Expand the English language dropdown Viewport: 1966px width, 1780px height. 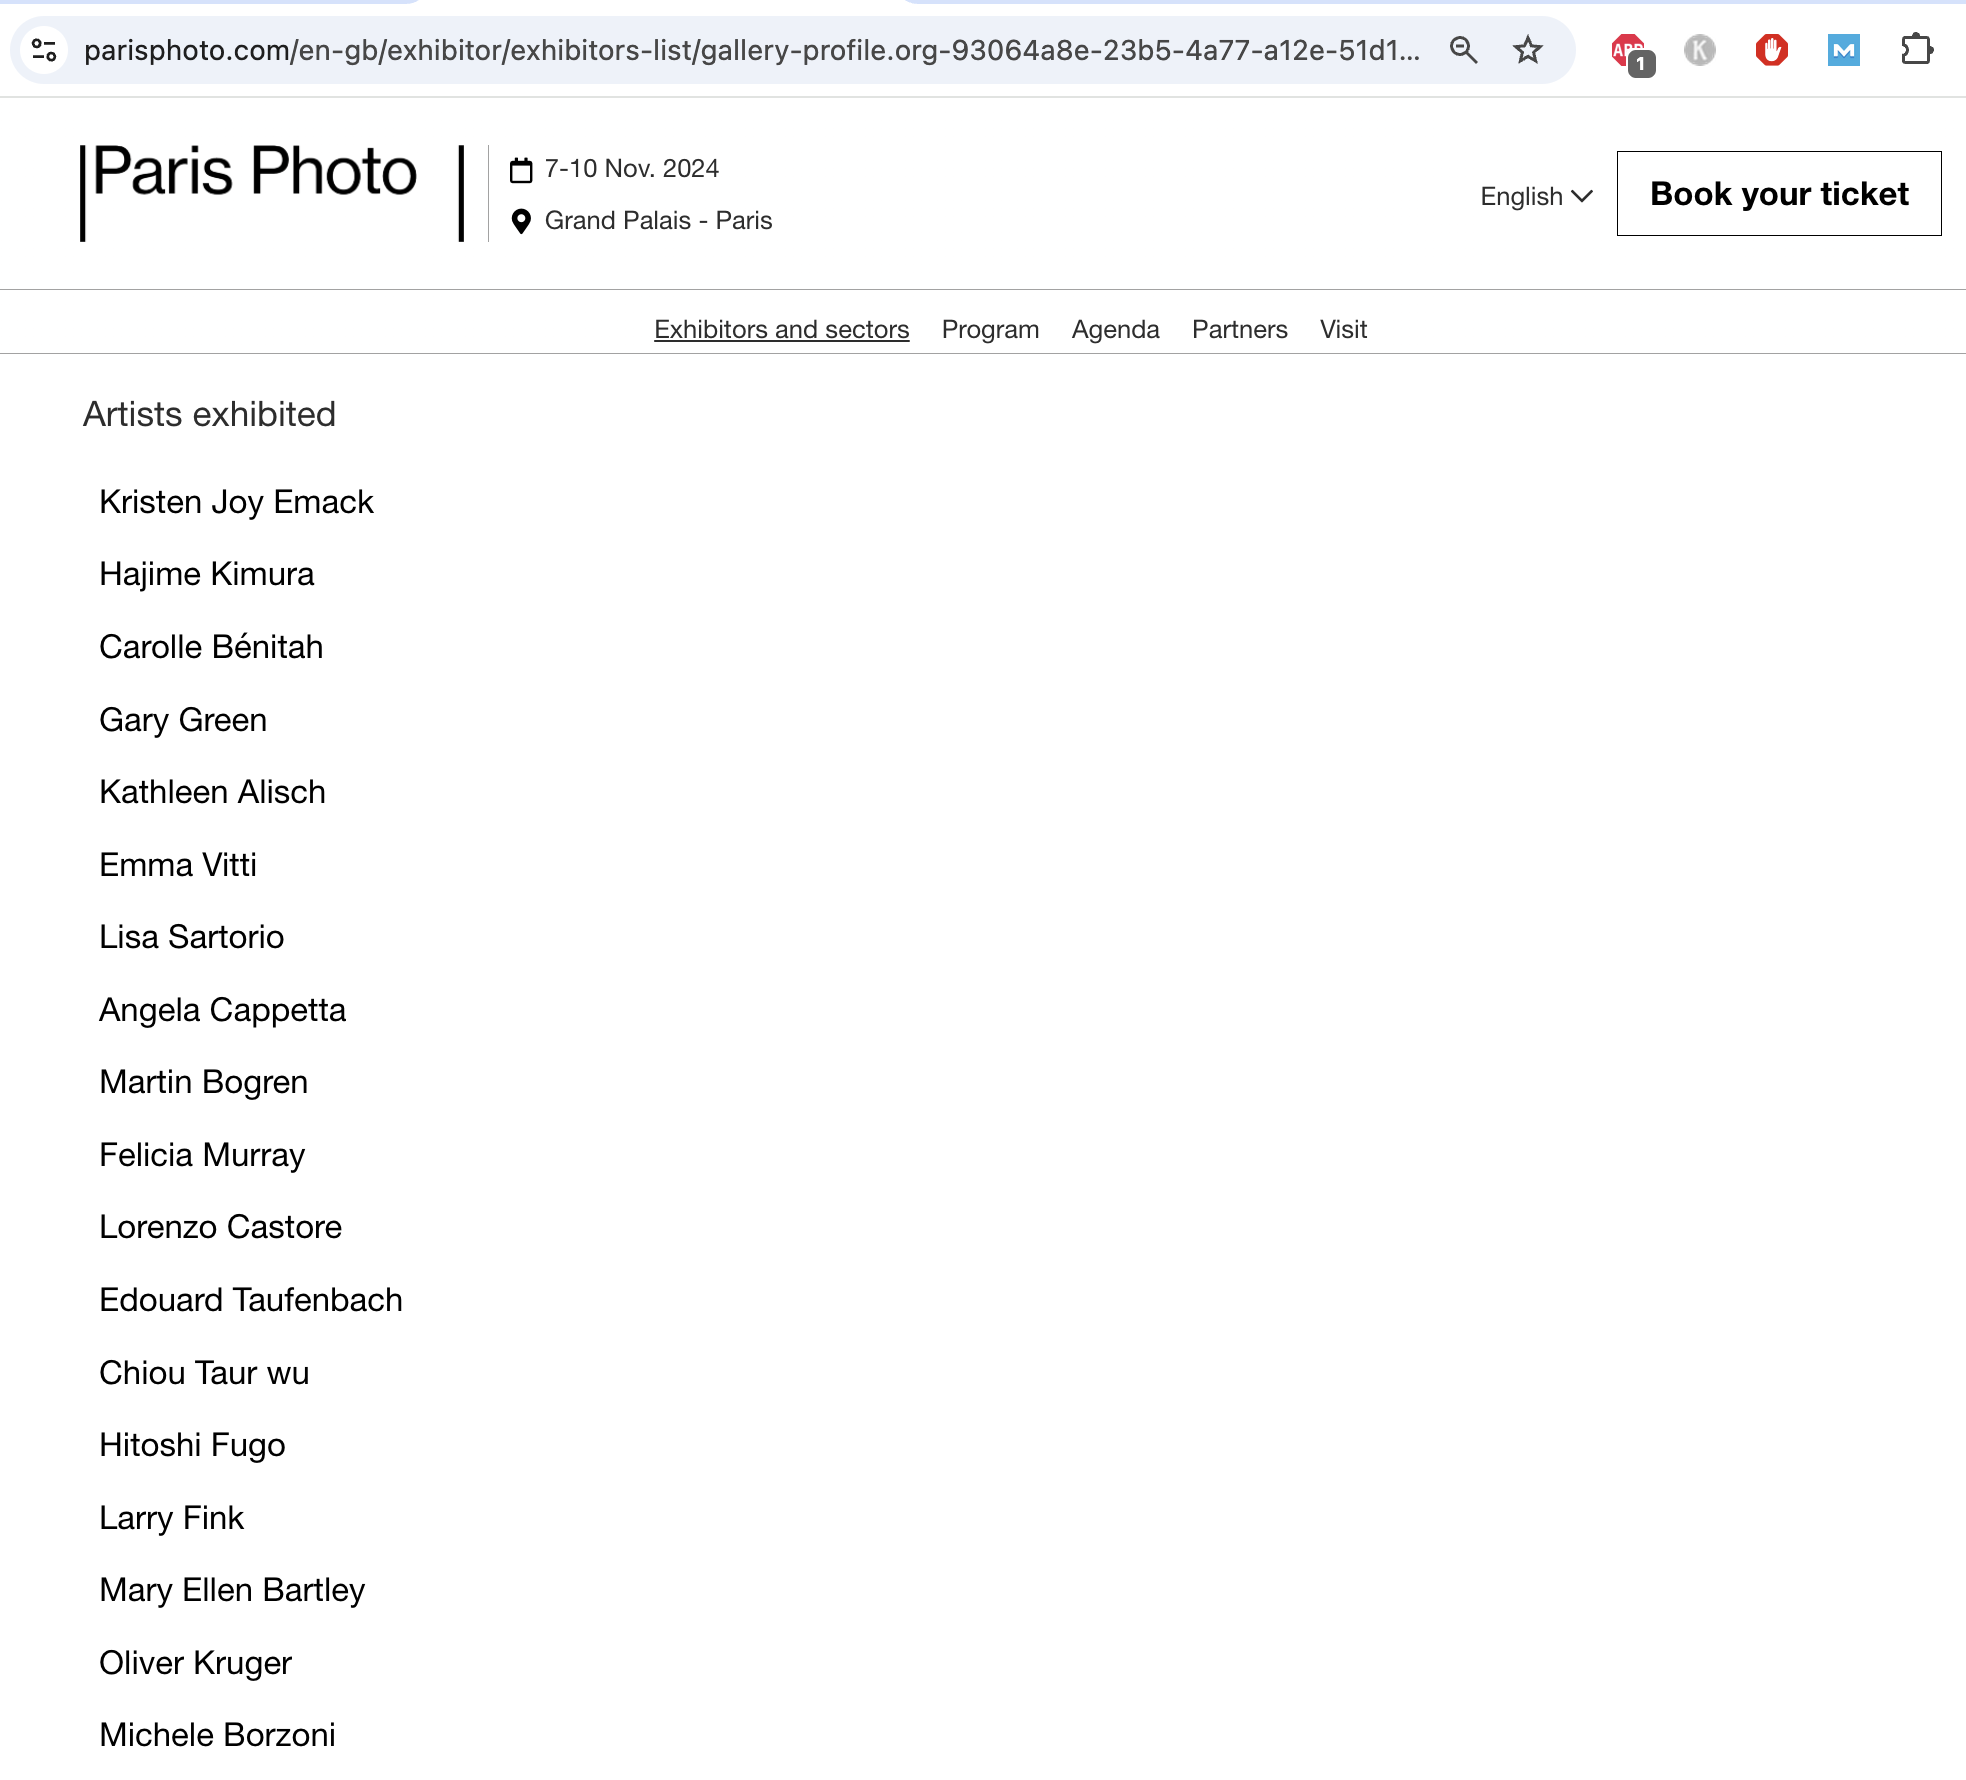[1535, 196]
